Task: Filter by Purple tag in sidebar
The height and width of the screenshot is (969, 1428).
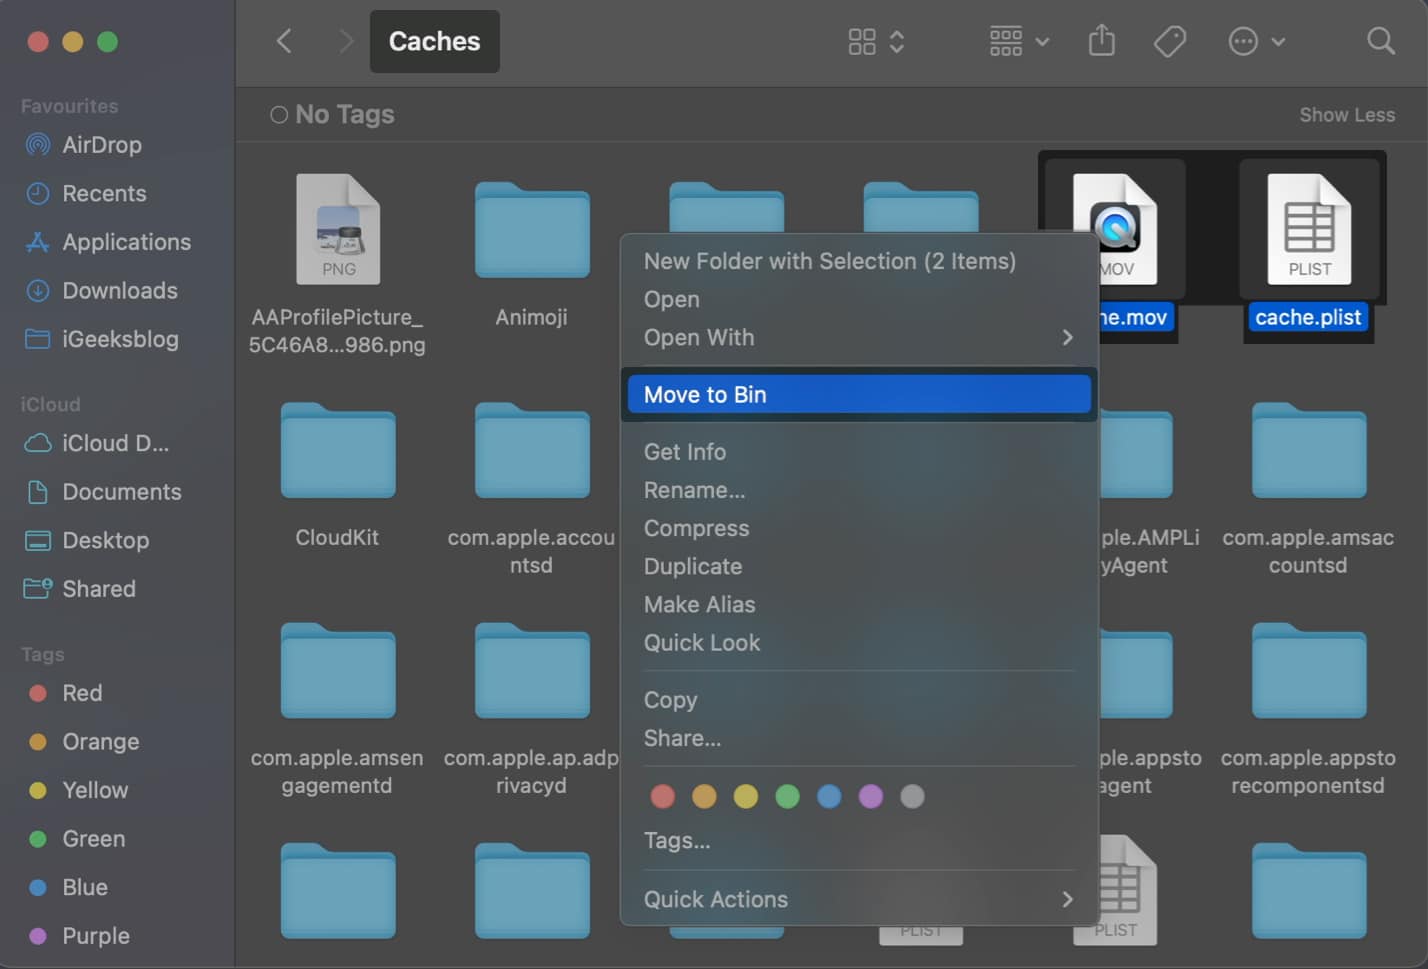Action: click(x=79, y=936)
